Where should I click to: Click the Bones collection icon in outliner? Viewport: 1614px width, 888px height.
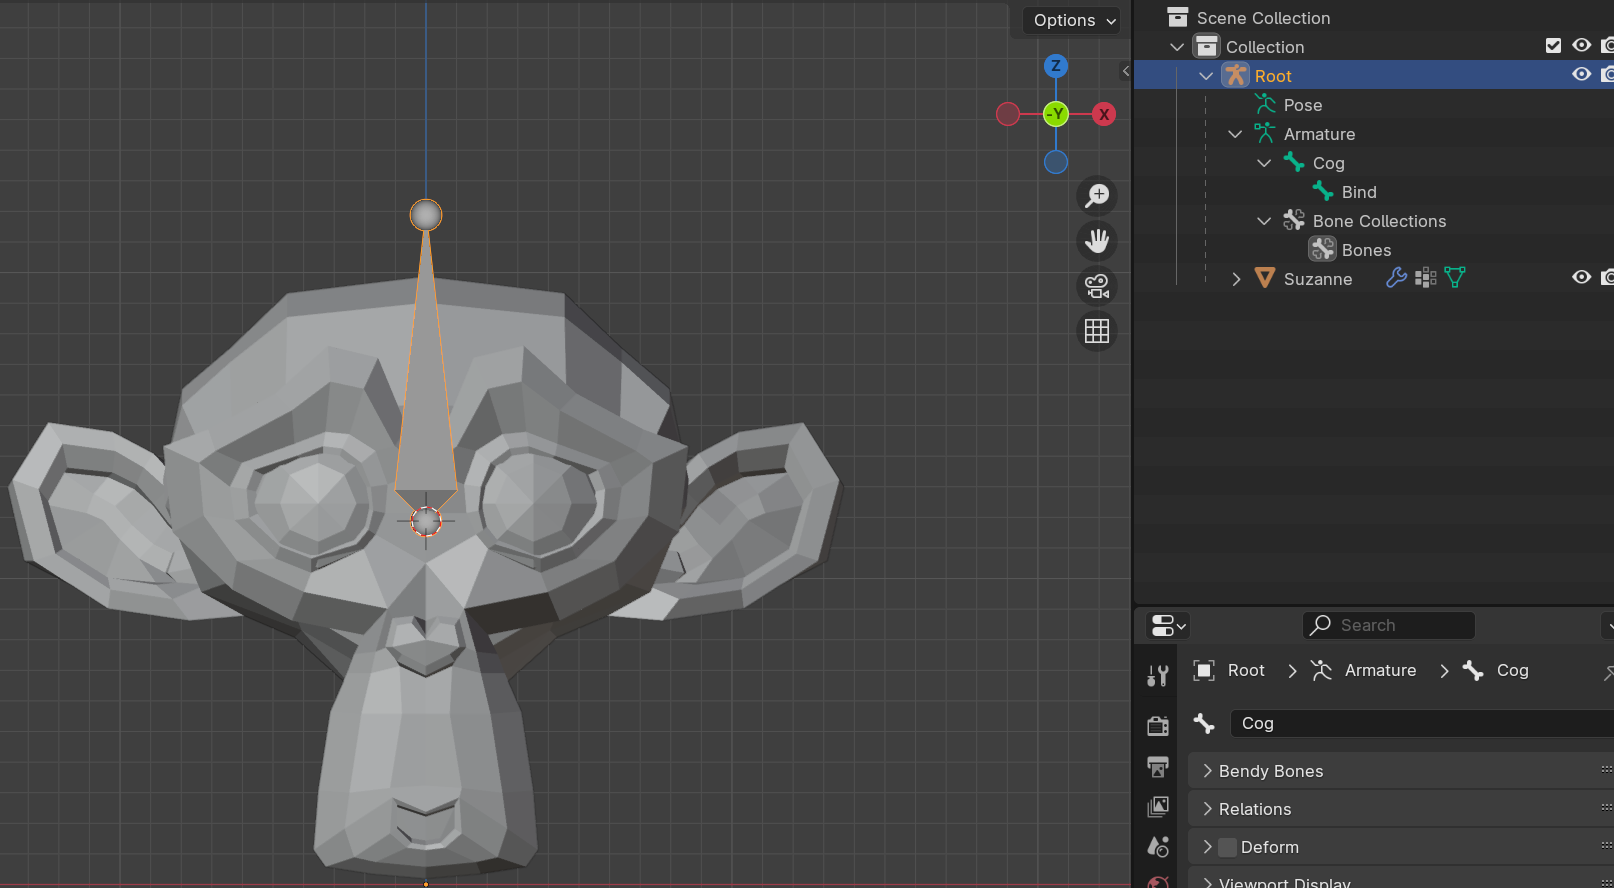pos(1323,249)
